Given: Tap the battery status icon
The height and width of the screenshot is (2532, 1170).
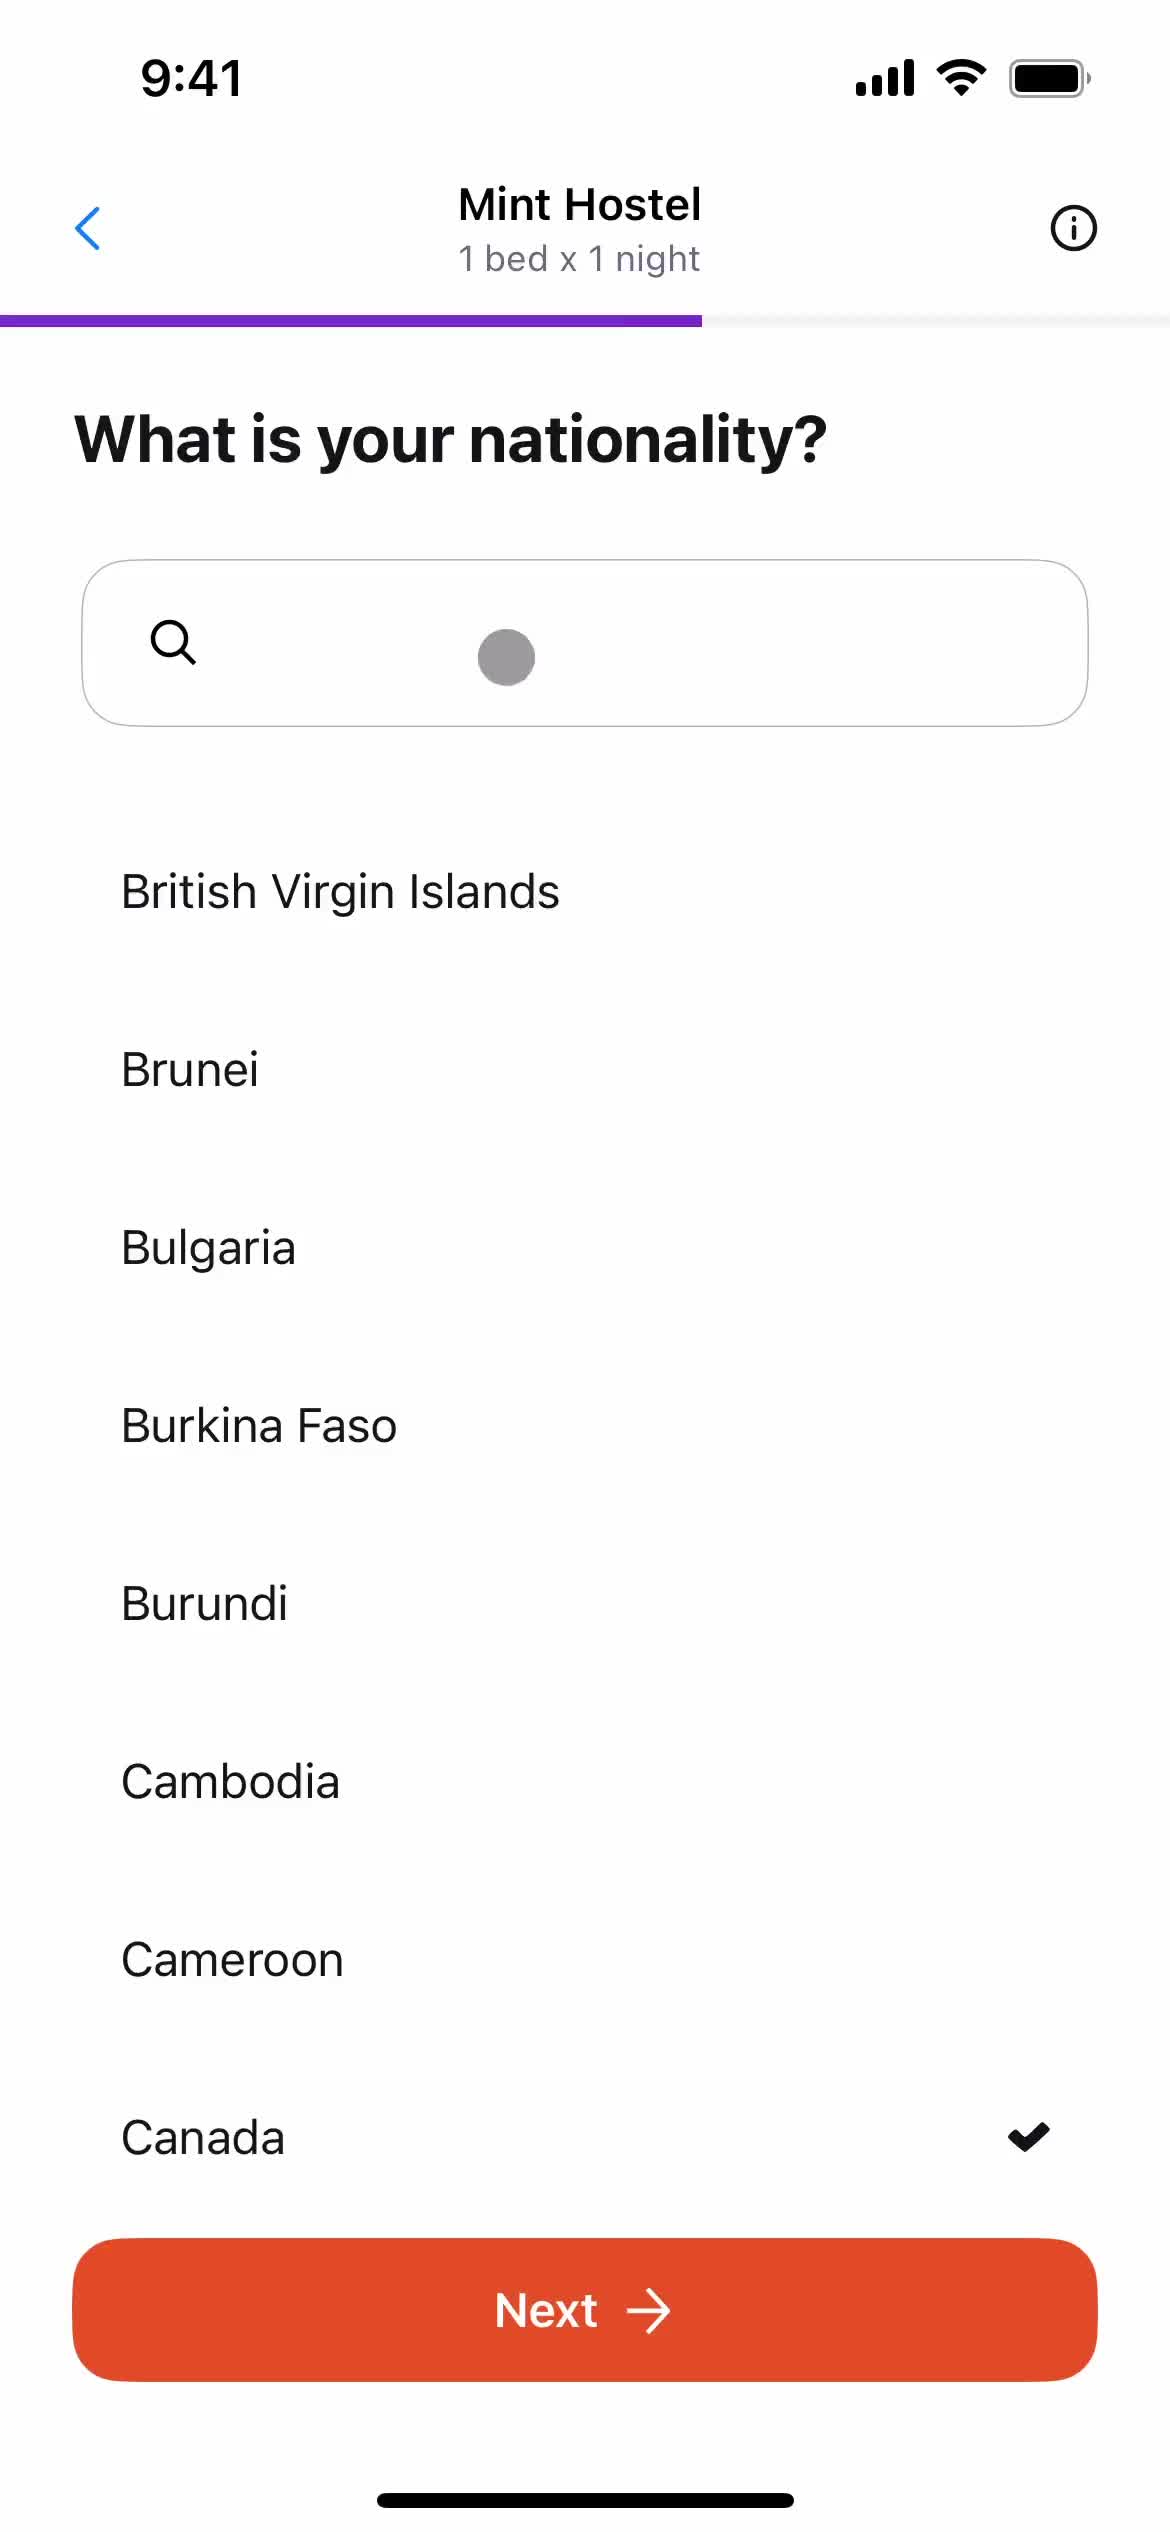Looking at the screenshot, I should tap(1049, 78).
